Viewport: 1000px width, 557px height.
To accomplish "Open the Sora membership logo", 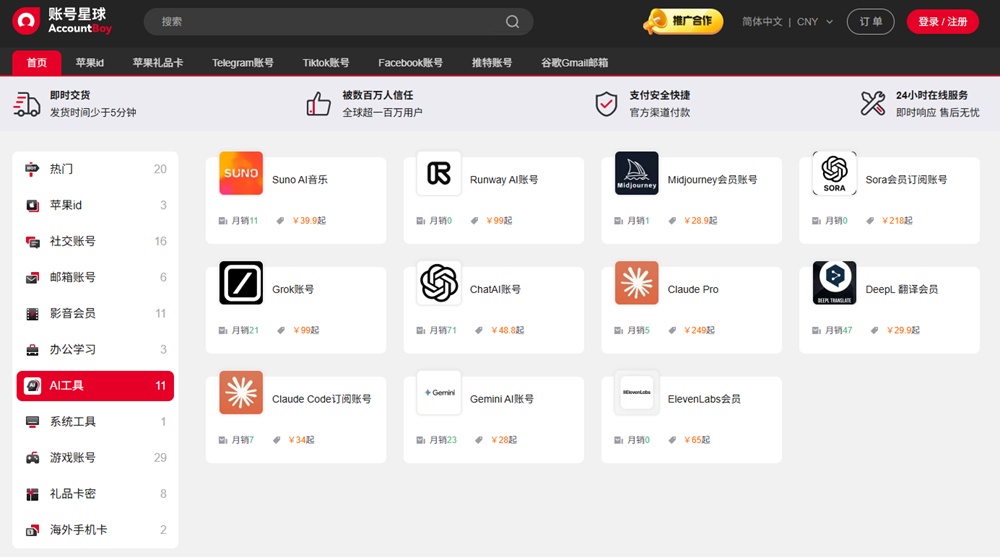I will pos(834,174).
